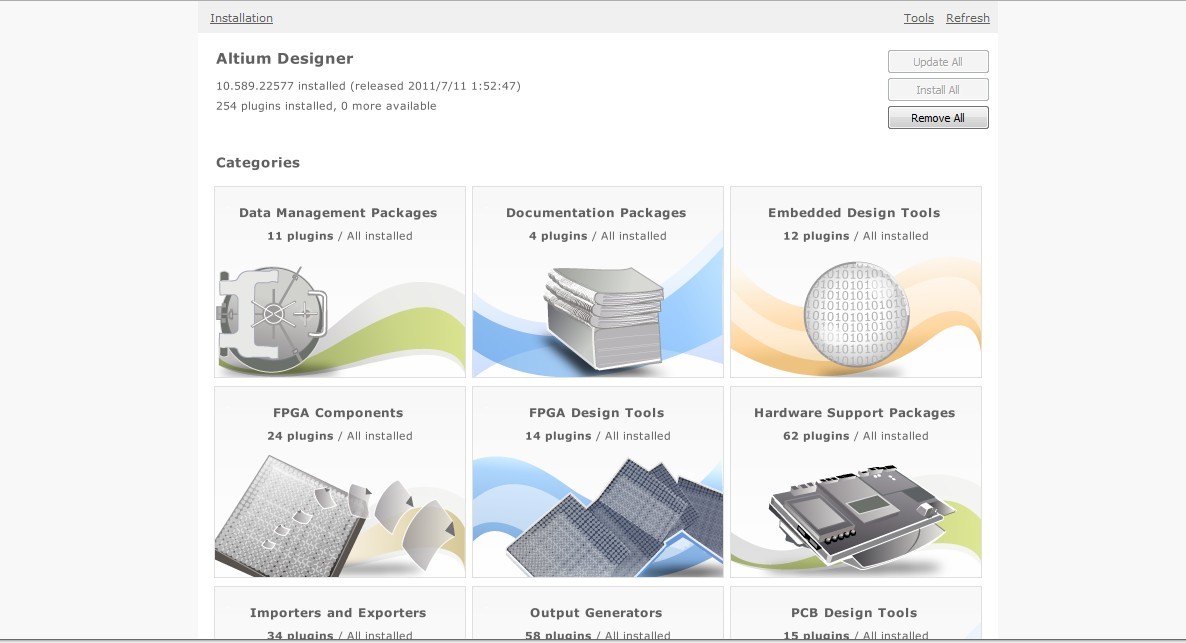Image resolution: width=1186 pixels, height=643 pixels.
Task: Click the '24 plugins / All installed' text
Action: tap(340, 436)
